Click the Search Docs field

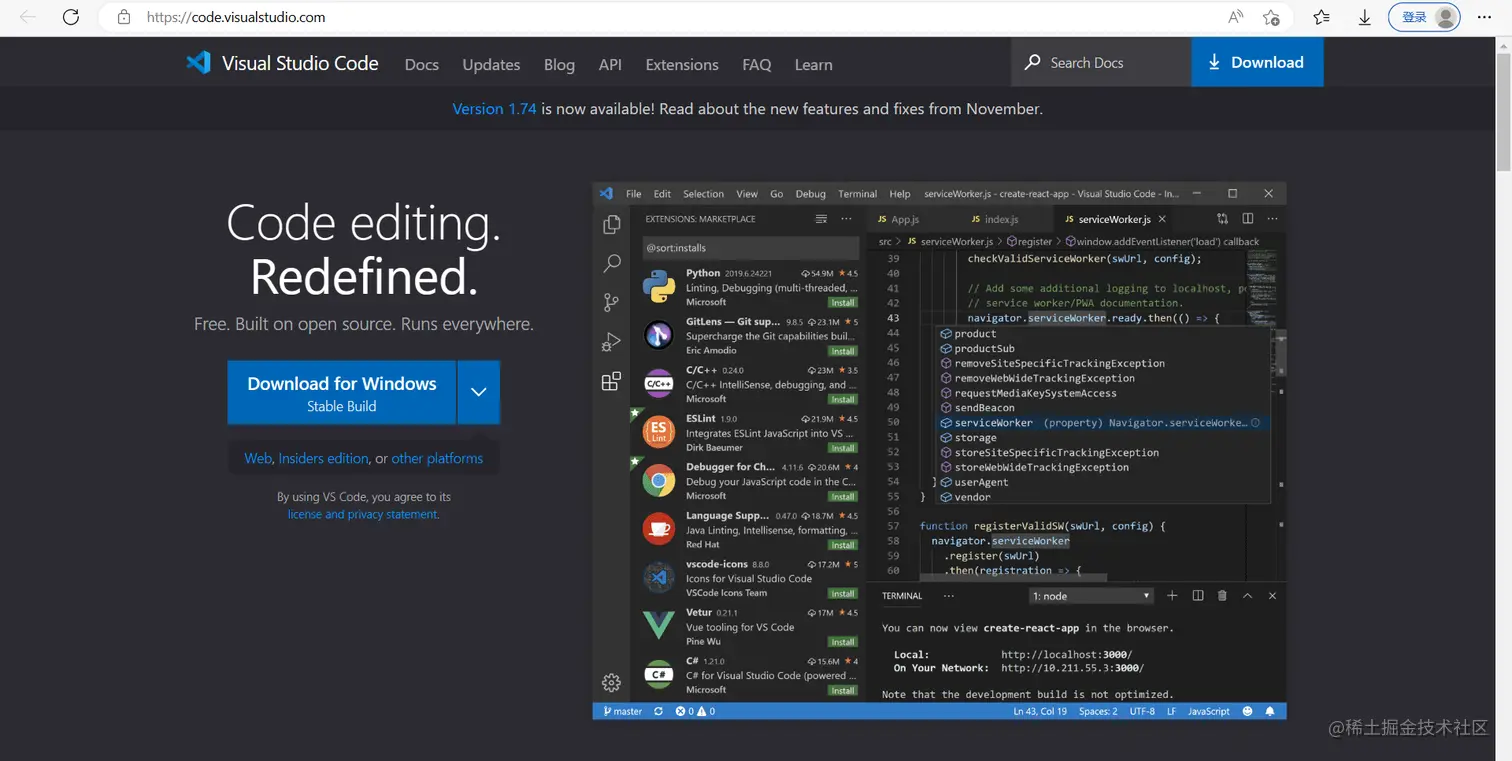click(x=1101, y=62)
